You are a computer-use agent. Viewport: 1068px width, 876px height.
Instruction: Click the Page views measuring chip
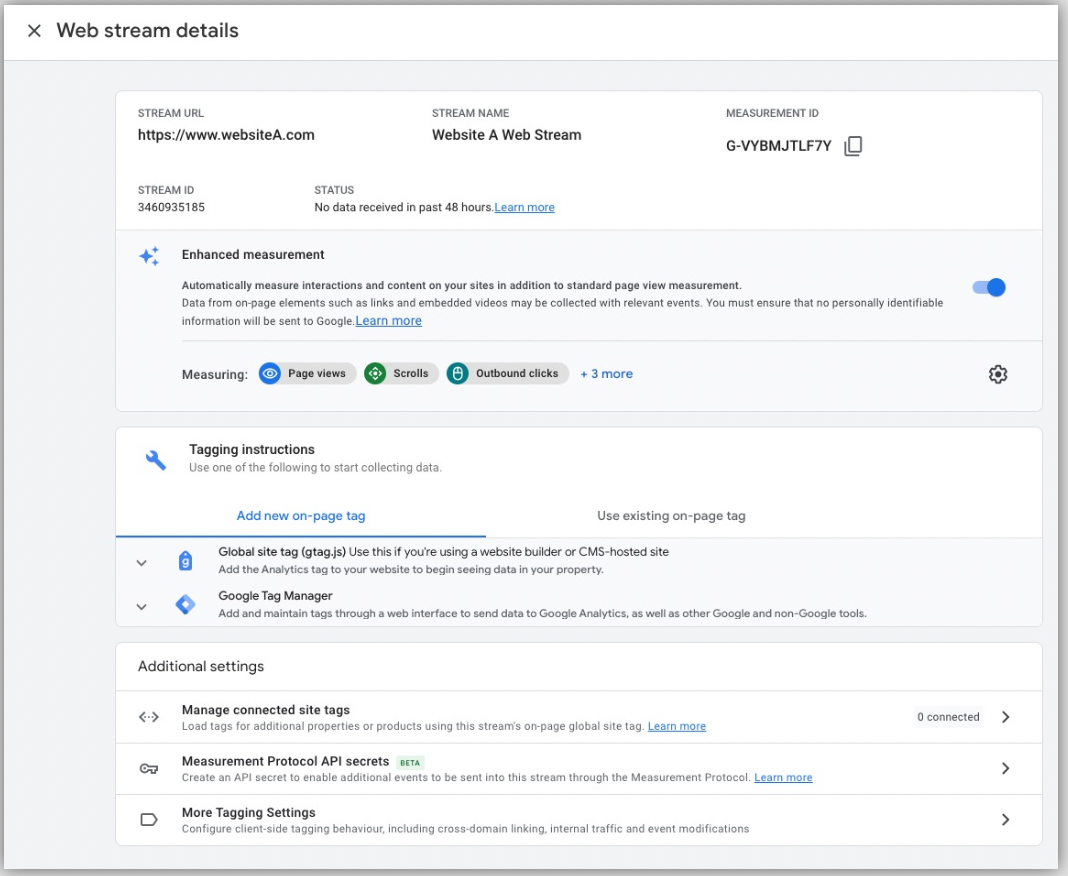[307, 374]
